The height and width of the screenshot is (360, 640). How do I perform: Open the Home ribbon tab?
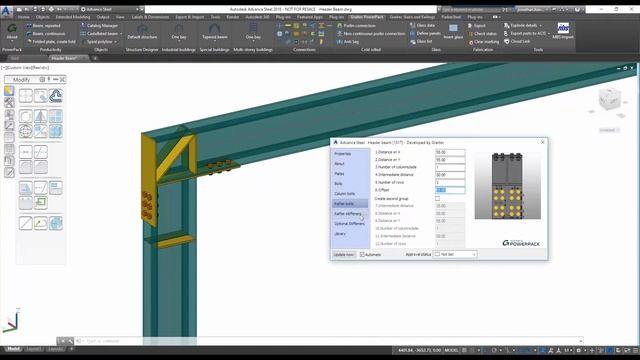tap(23, 17)
